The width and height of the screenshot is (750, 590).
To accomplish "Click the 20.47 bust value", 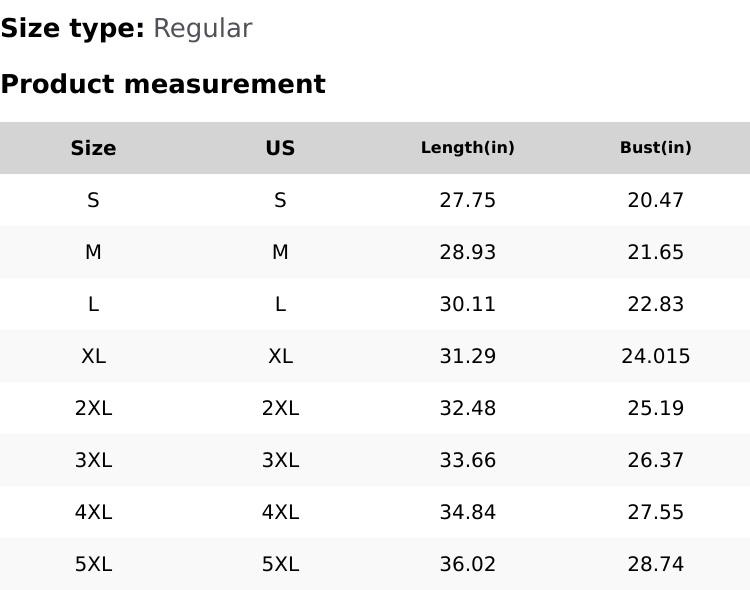I will pyautogui.click(x=655, y=200).
